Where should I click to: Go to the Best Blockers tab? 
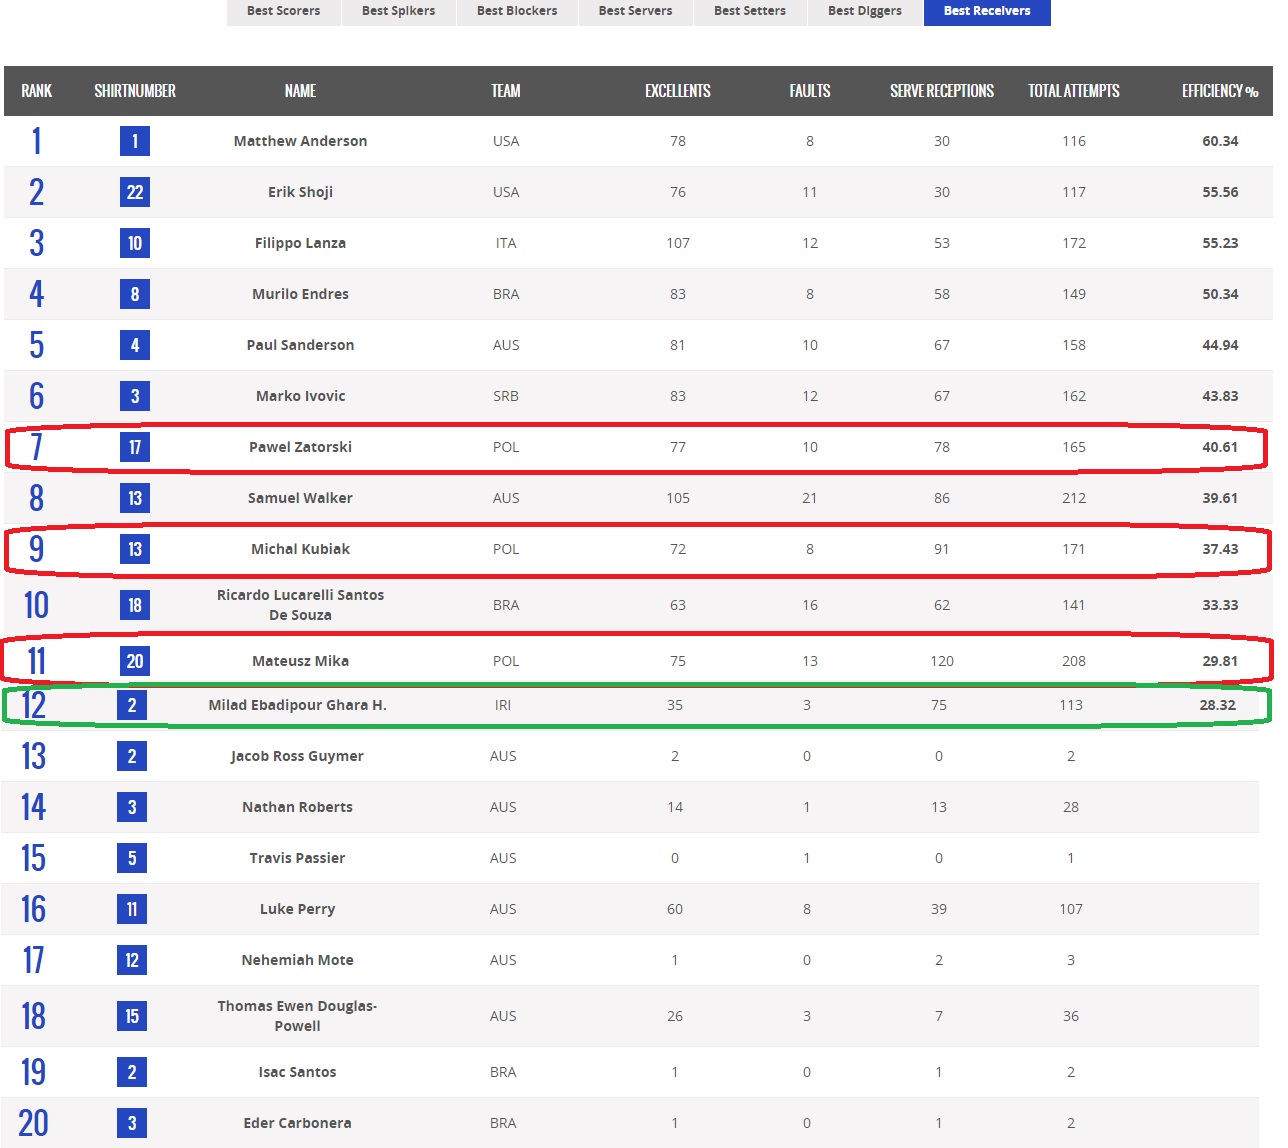pyautogui.click(x=517, y=11)
